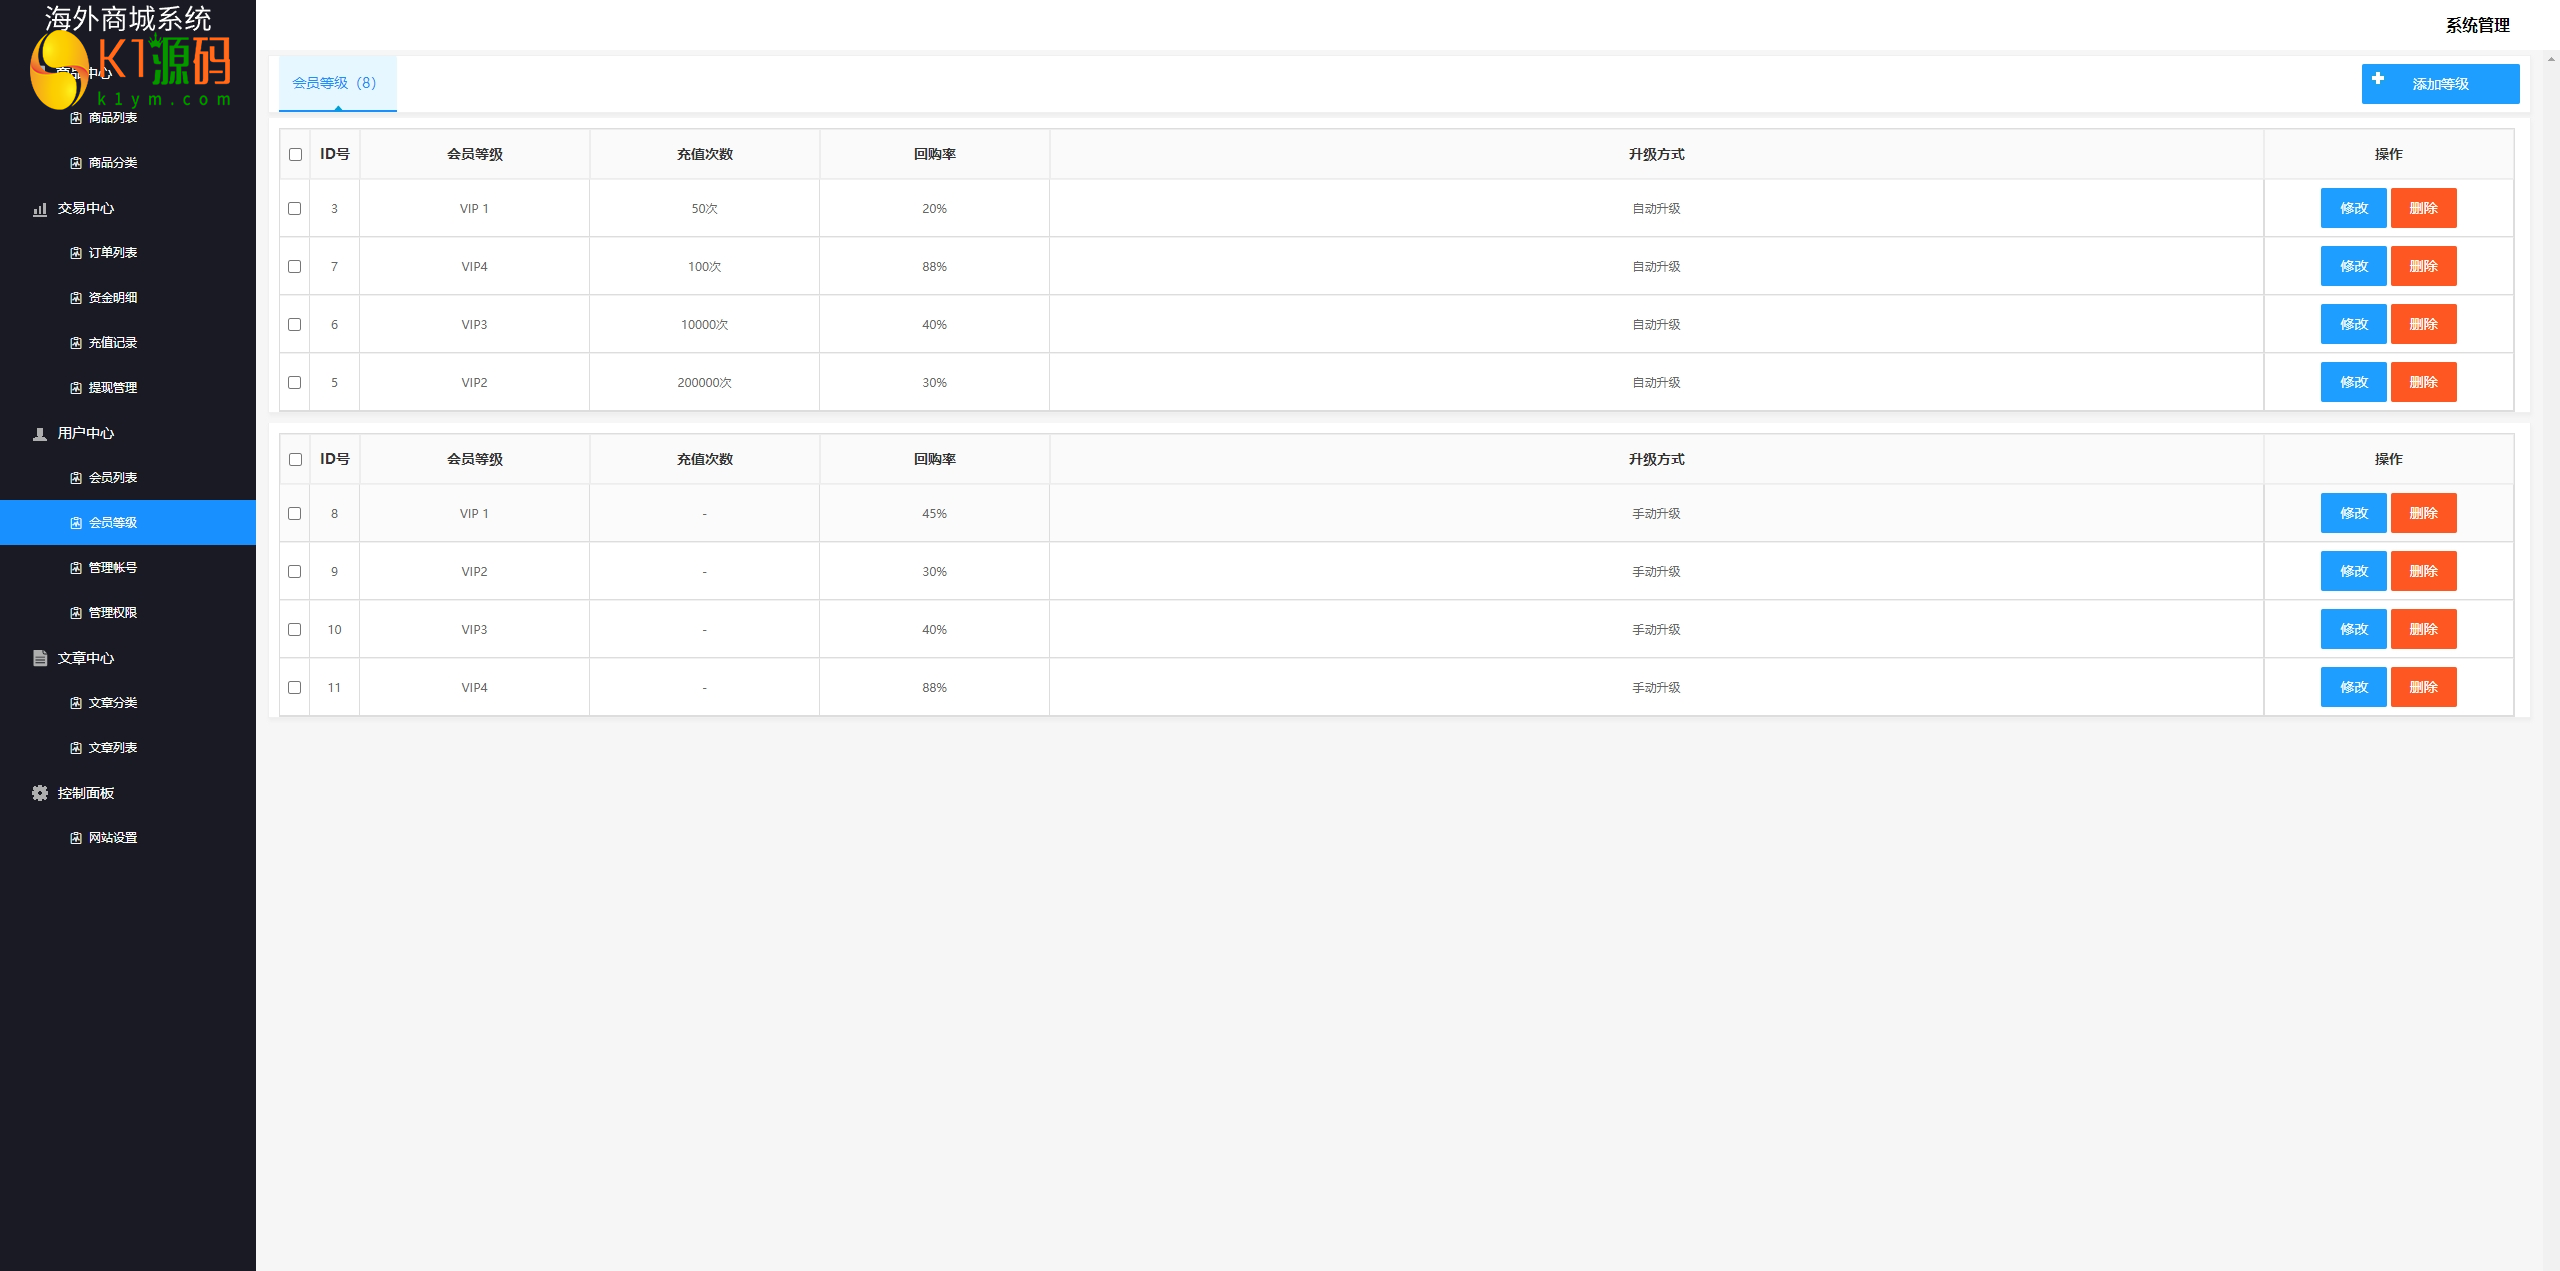Viewport: 2560px width, 1271px height.
Task: Check the box for ID 3 row
Action: [294, 209]
